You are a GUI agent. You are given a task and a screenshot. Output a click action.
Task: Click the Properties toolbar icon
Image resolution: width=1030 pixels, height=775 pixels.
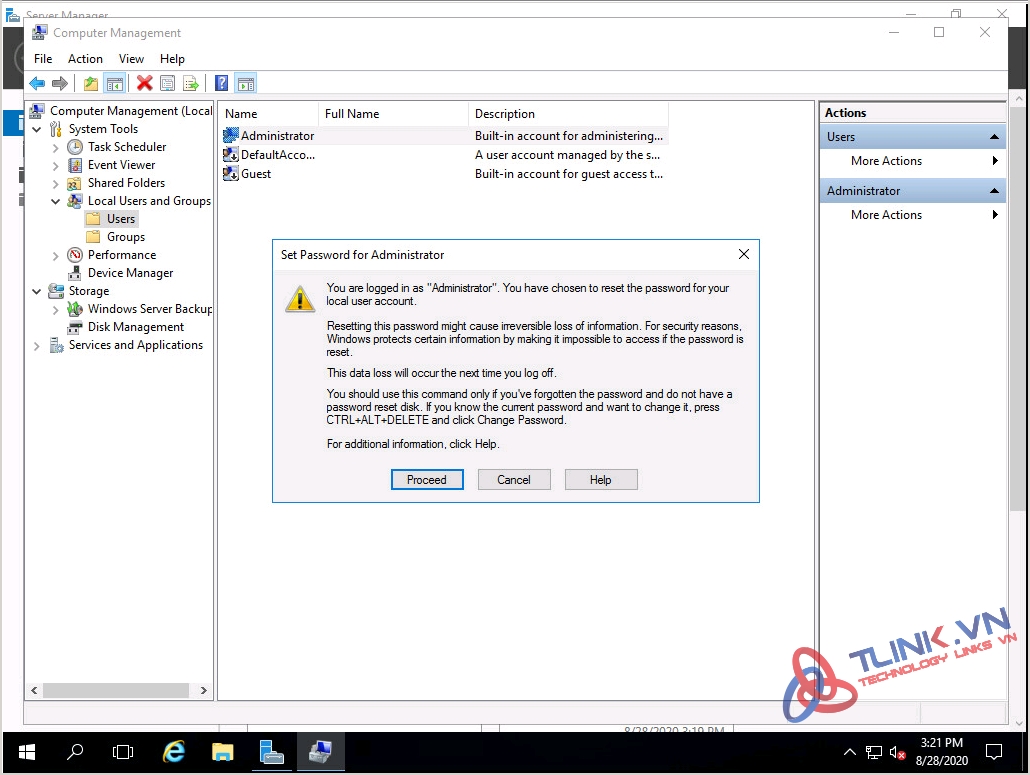[167, 84]
